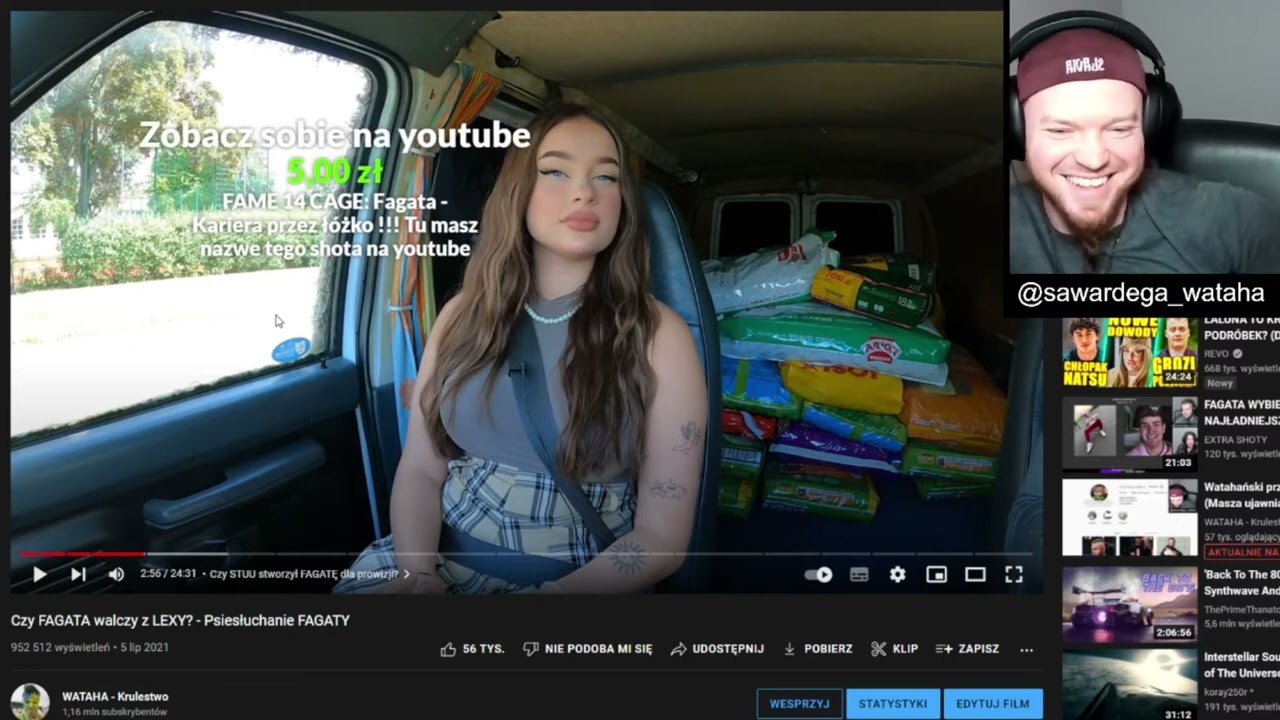This screenshot has height=720, width=1280.
Task: Click the 'NIE PODOBA MI SIĘ' dislike button
Action: pyautogui.click(x=588, y=649)
